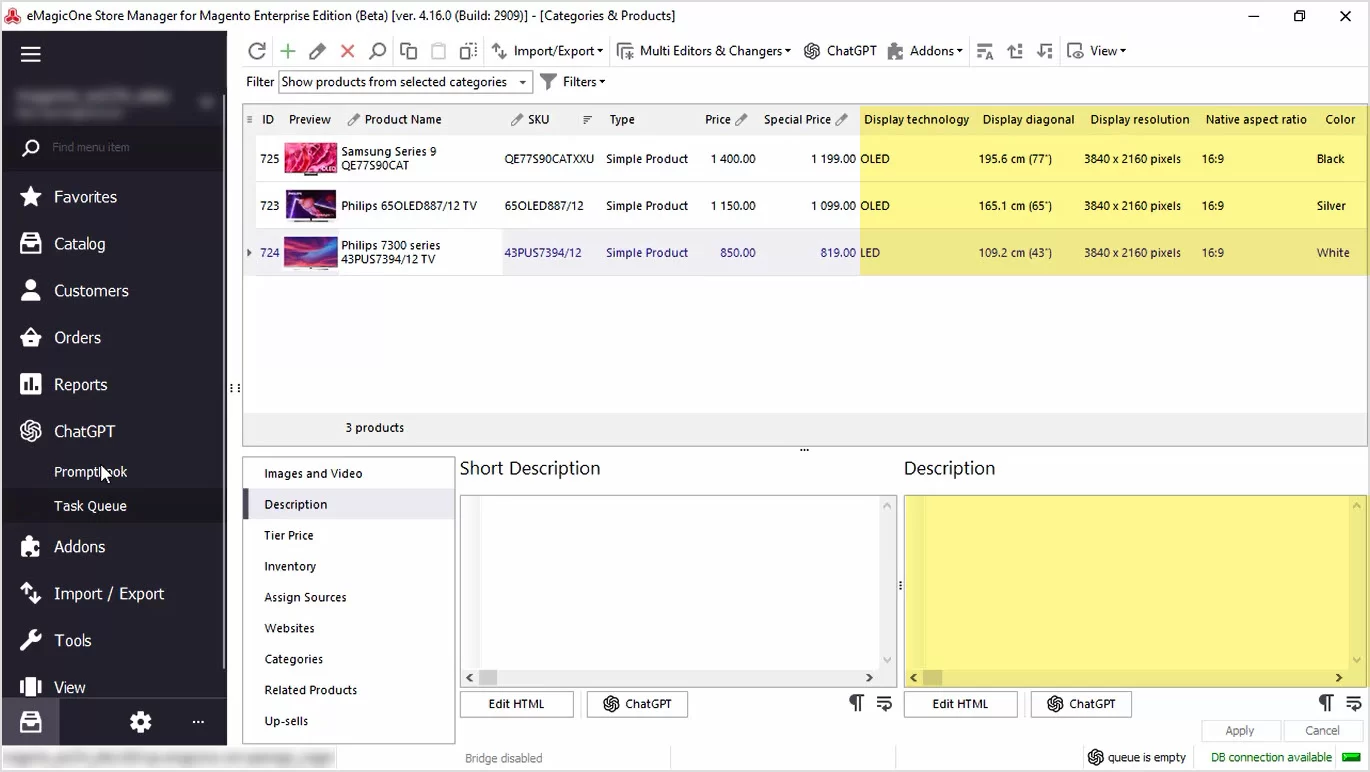Click the copy product icon
This screenshot has width=1370, height=772.
point(408,51)
